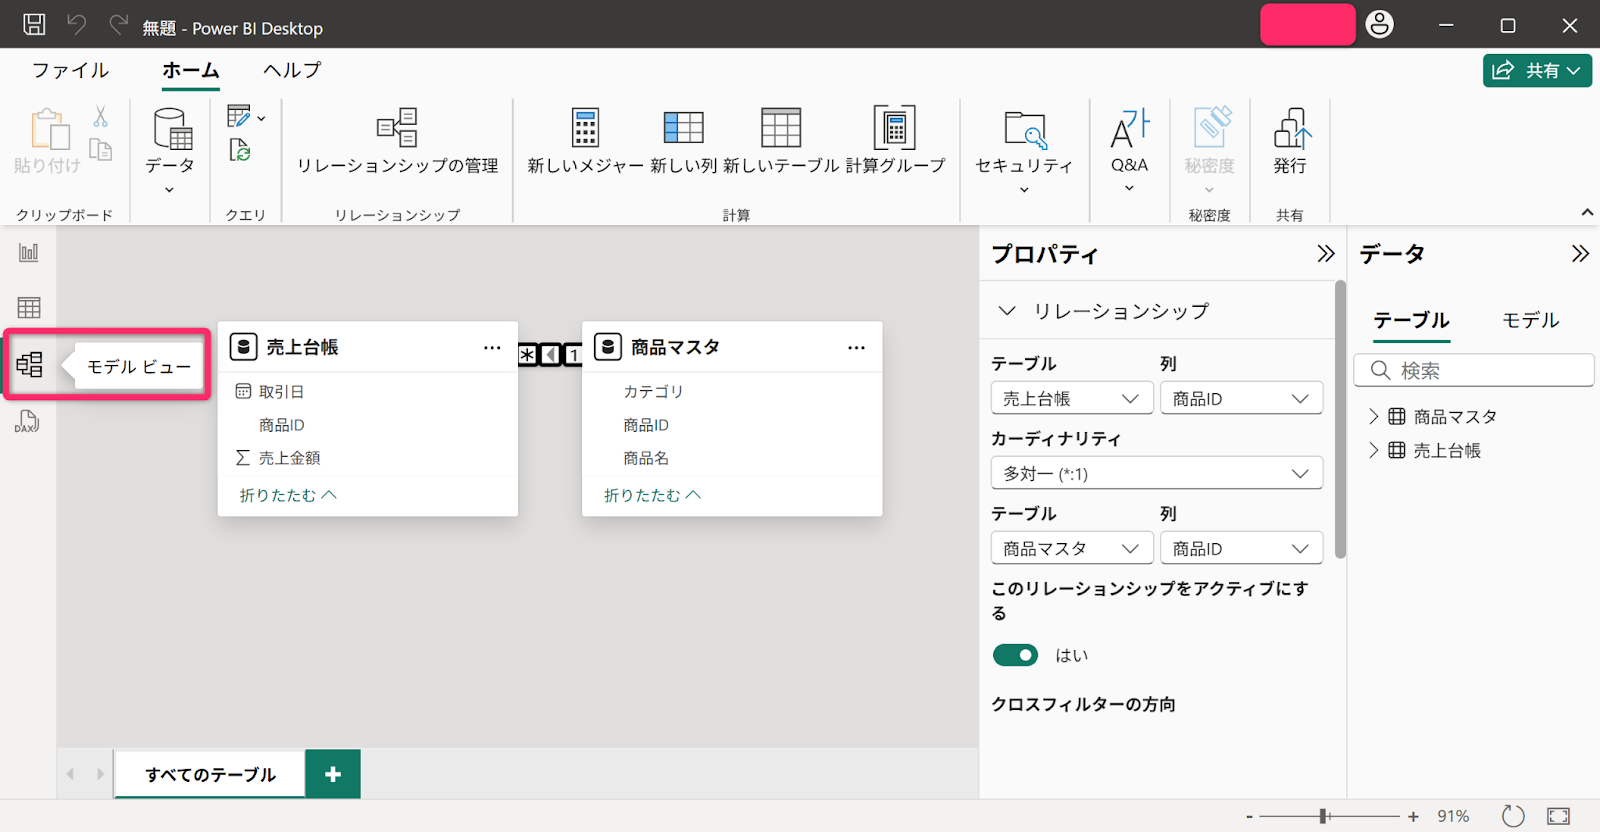Click zoom in plus button
The height and width of the screenshot is (832, 1600).
pos(1413,817)
